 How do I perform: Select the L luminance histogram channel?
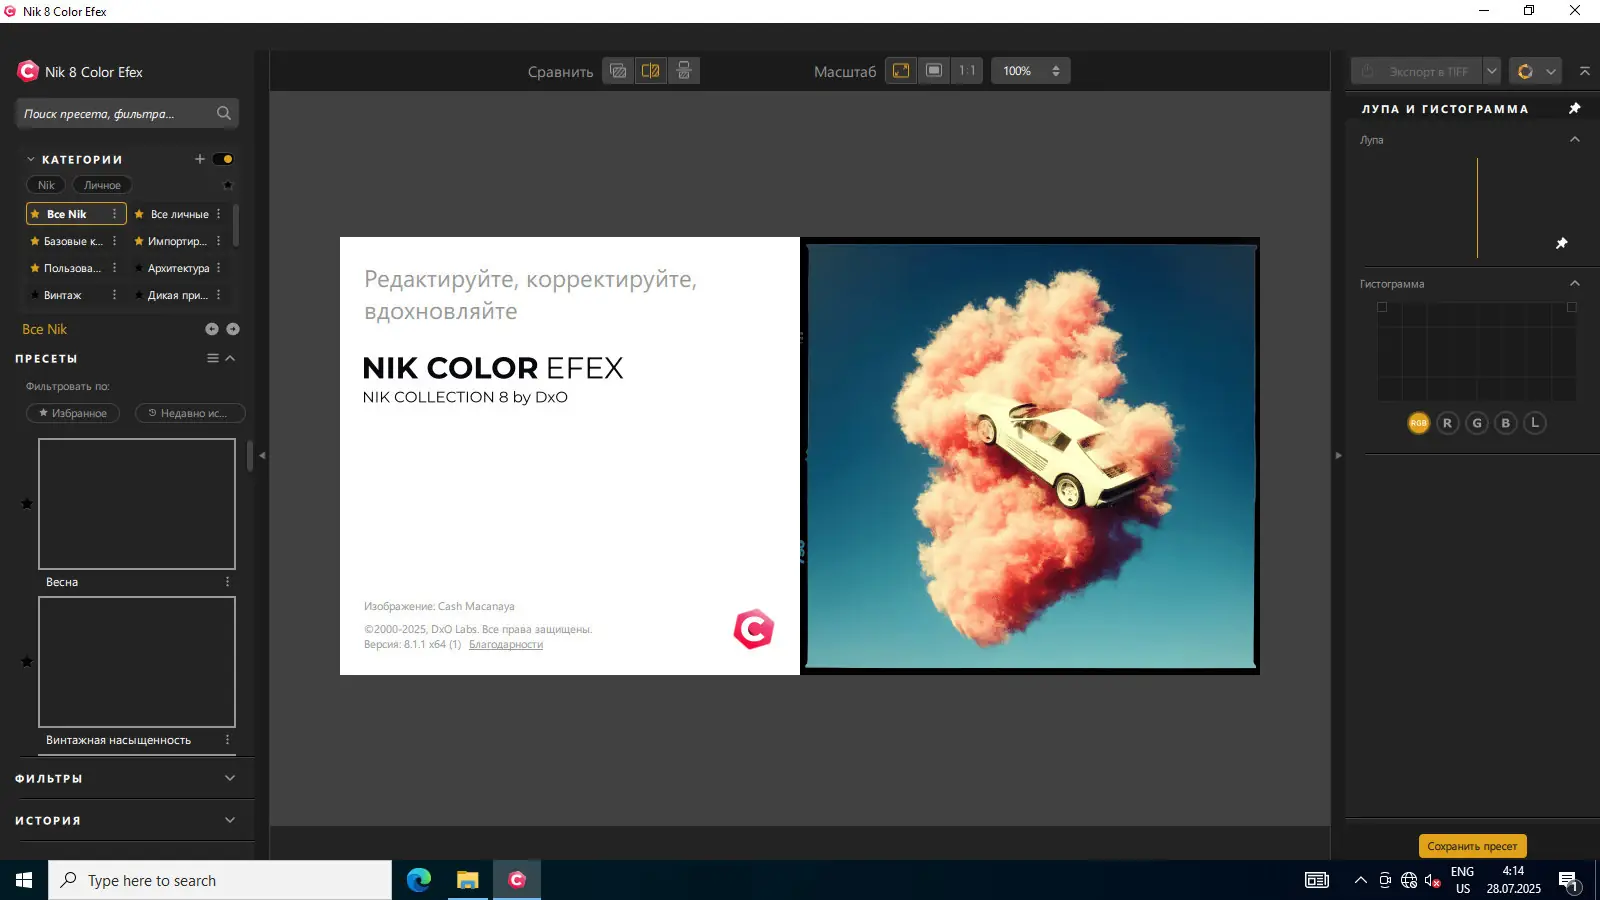[x=1535, y=423]
